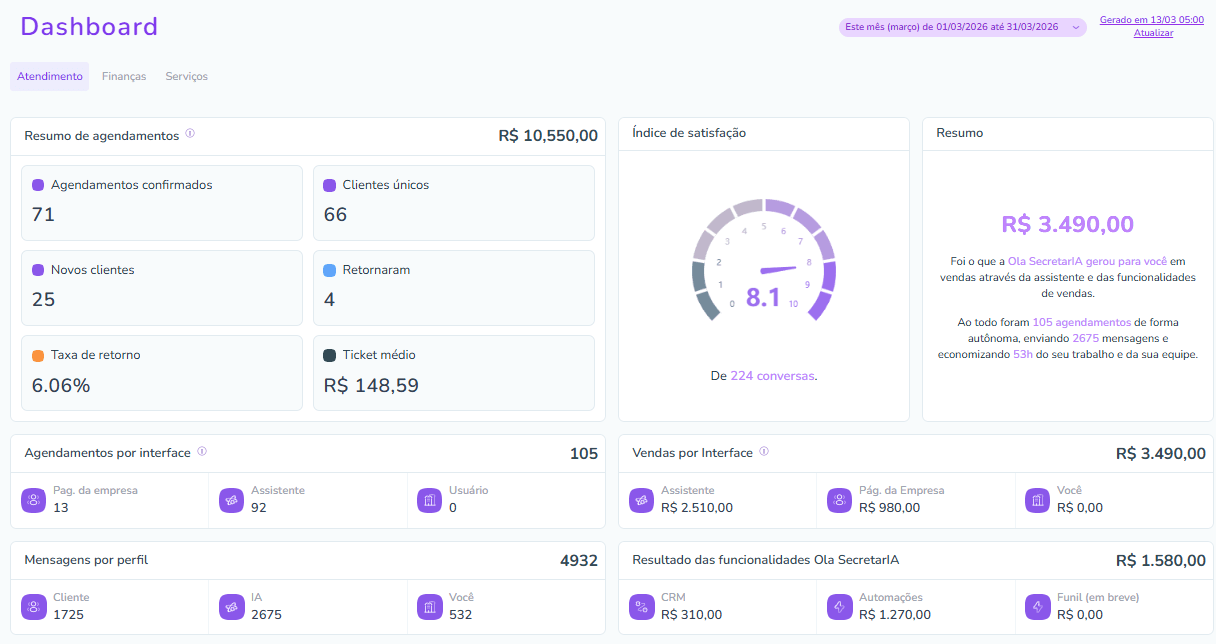The height and width of the screenshot is (644, 1216).
Task: Click the Assistente icon under Agendamentos por interface
Action: coord(233,499)
